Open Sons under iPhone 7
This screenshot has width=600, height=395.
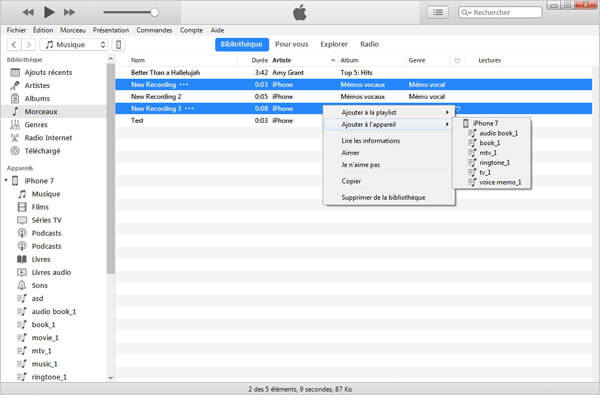[x=39, y=285]
